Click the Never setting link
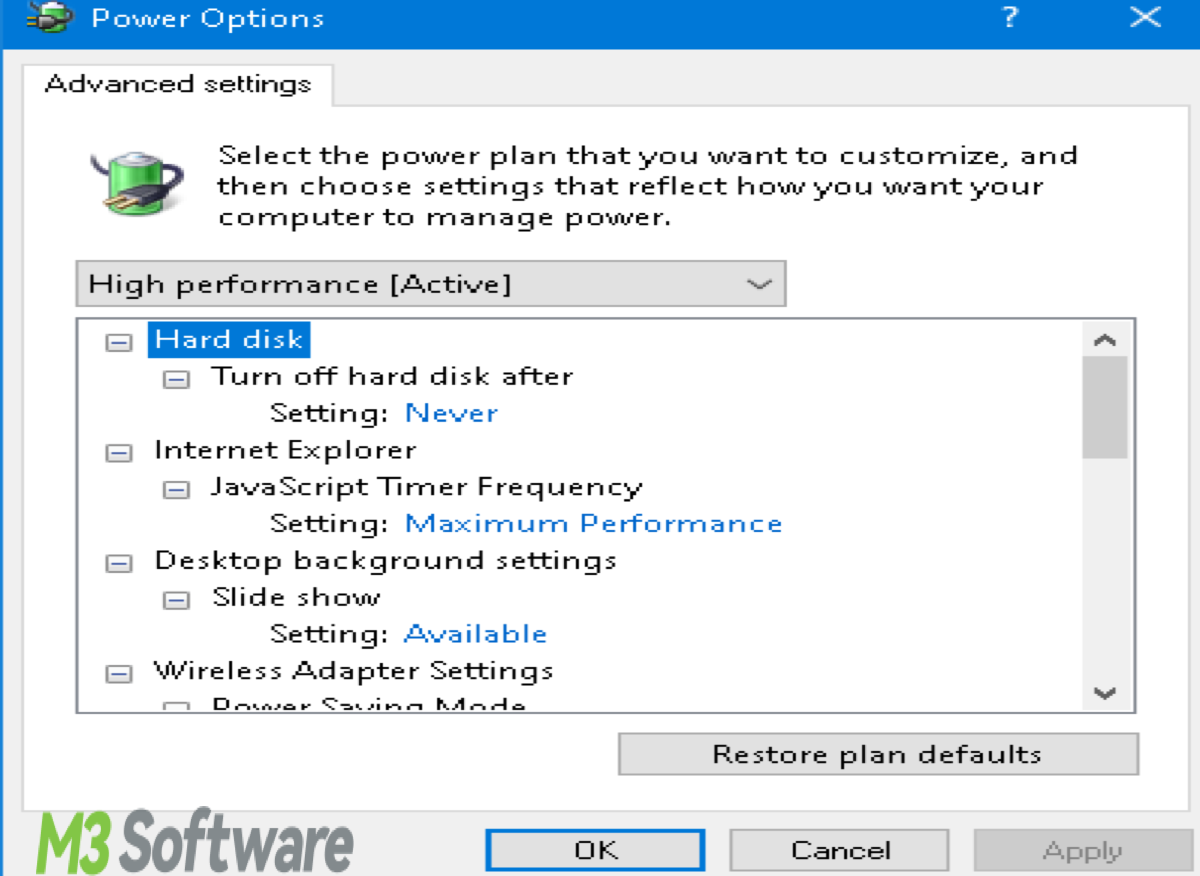Viewport: 1200px width, 876px height. pos(451,413)
